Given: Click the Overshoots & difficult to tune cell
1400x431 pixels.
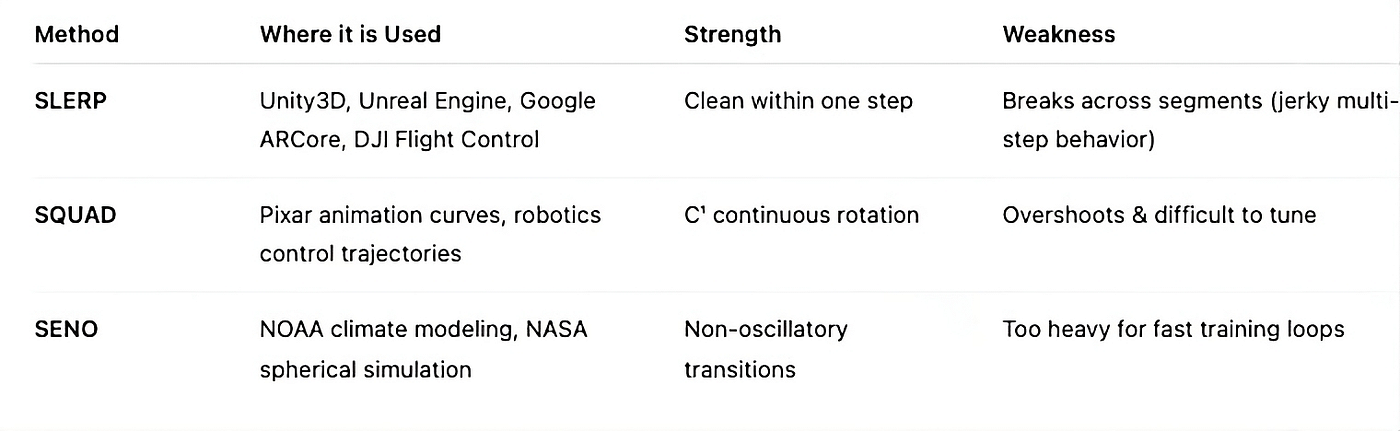Looking at the screenshot, I should (1159, 215).
